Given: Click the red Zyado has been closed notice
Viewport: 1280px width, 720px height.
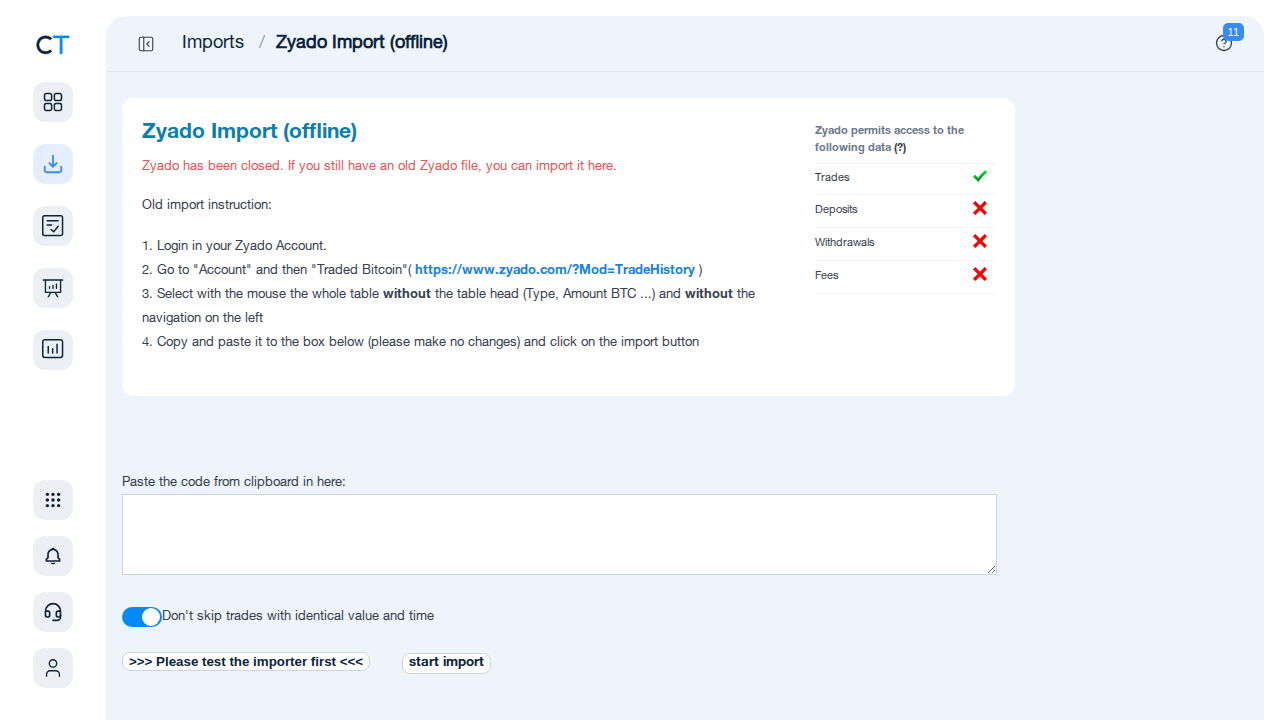Looking at the screenshot, I should click(x=379, y=166).
